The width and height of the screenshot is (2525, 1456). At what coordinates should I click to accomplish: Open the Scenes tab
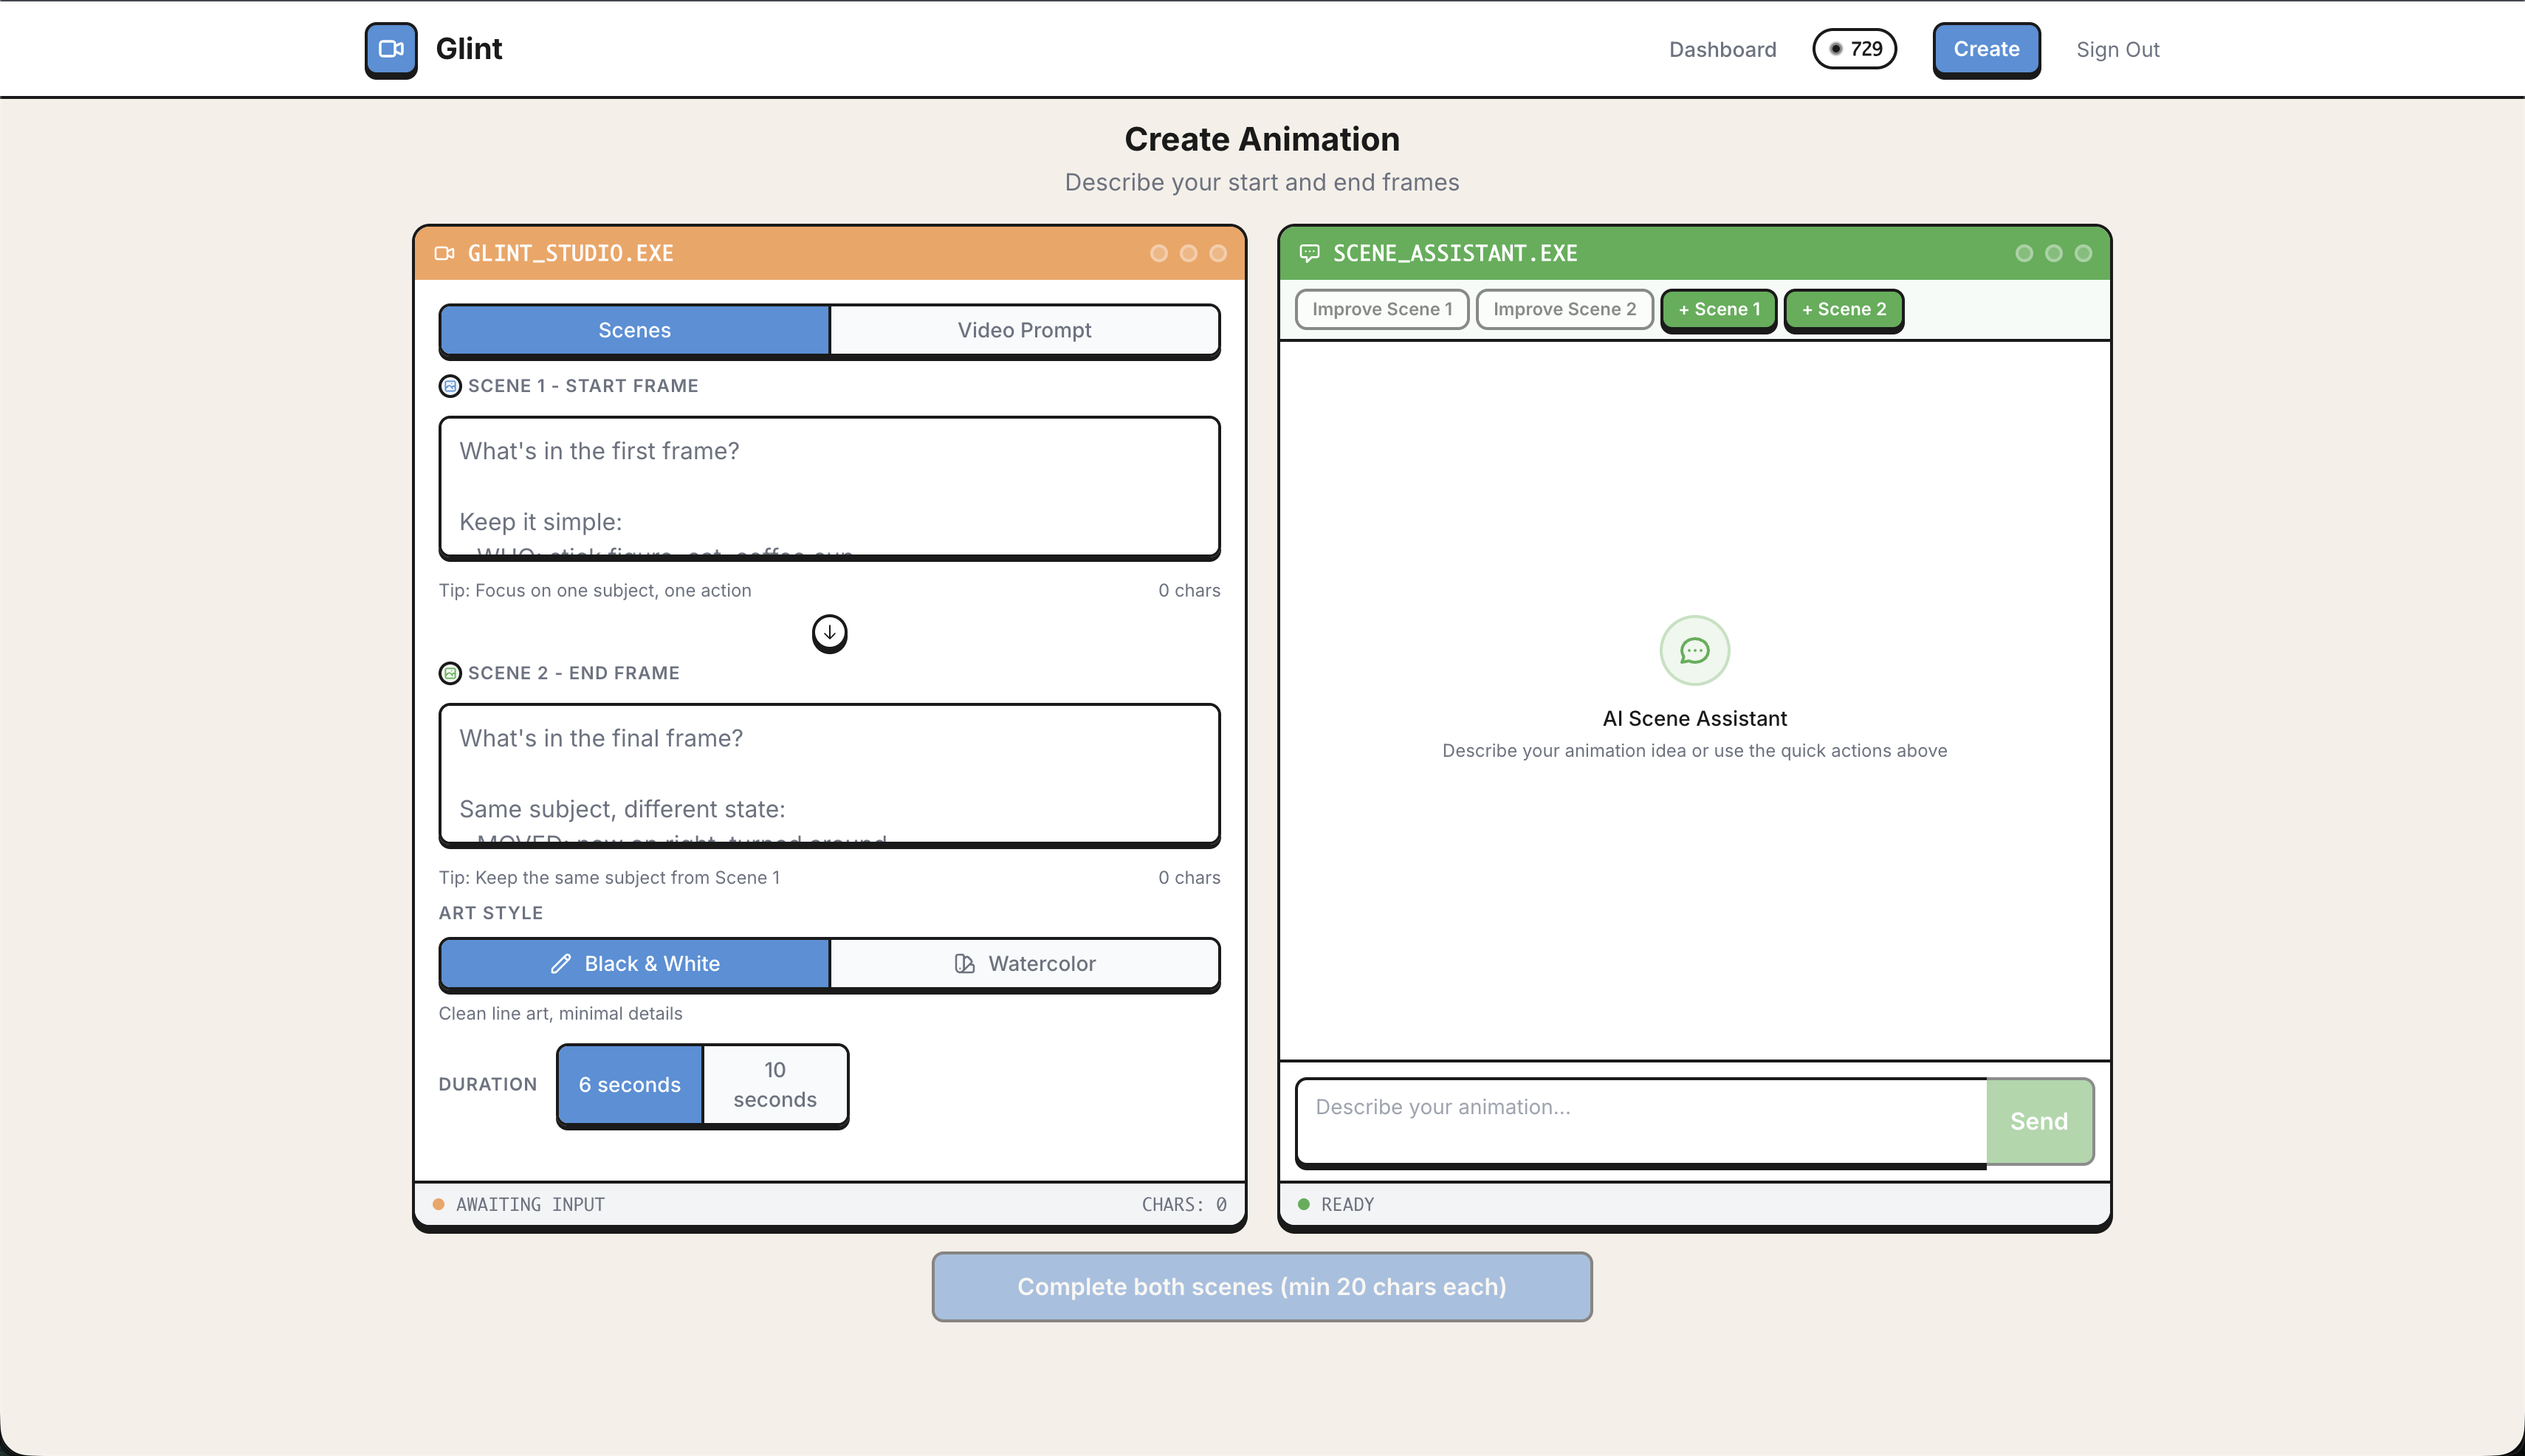(x=634, y=330)
